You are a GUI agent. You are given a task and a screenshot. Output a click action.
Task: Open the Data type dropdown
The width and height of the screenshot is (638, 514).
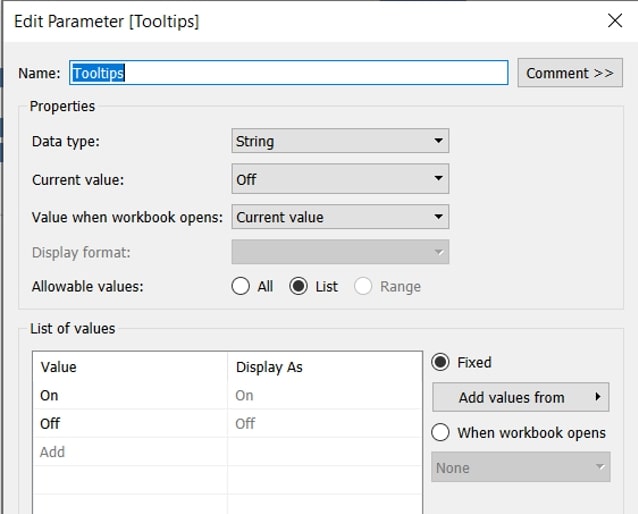pyautogui.click(x=340, y=141)
